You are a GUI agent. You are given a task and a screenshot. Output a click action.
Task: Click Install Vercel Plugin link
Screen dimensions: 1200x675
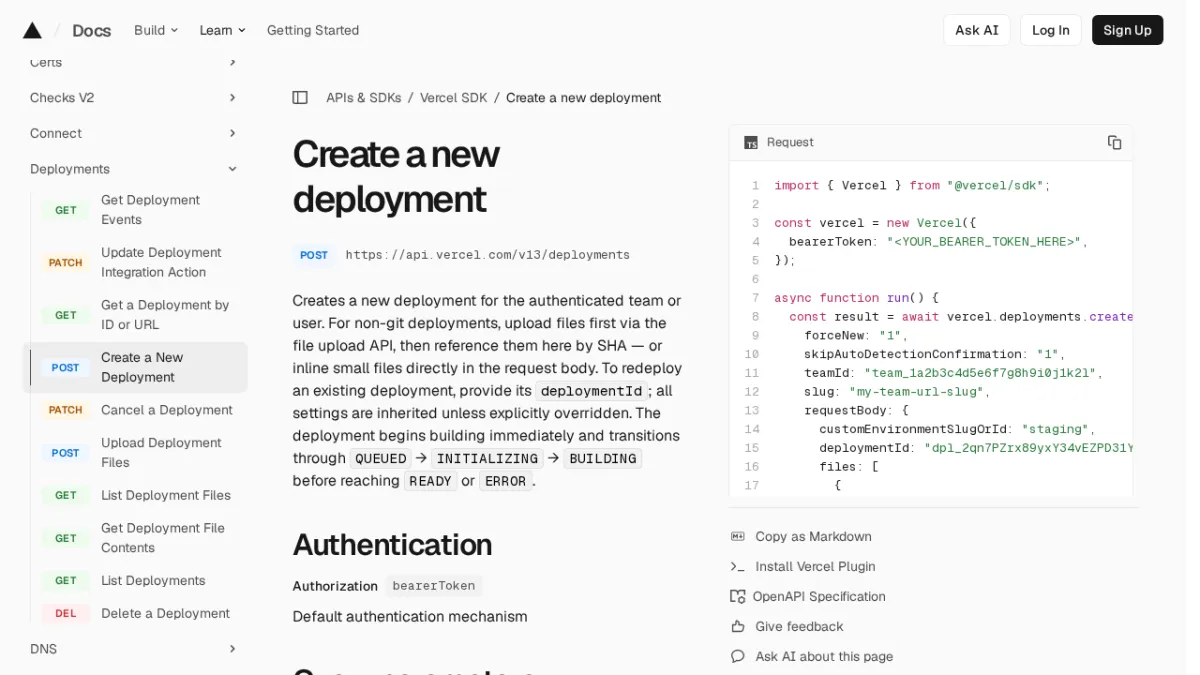[x=816, y=566]
